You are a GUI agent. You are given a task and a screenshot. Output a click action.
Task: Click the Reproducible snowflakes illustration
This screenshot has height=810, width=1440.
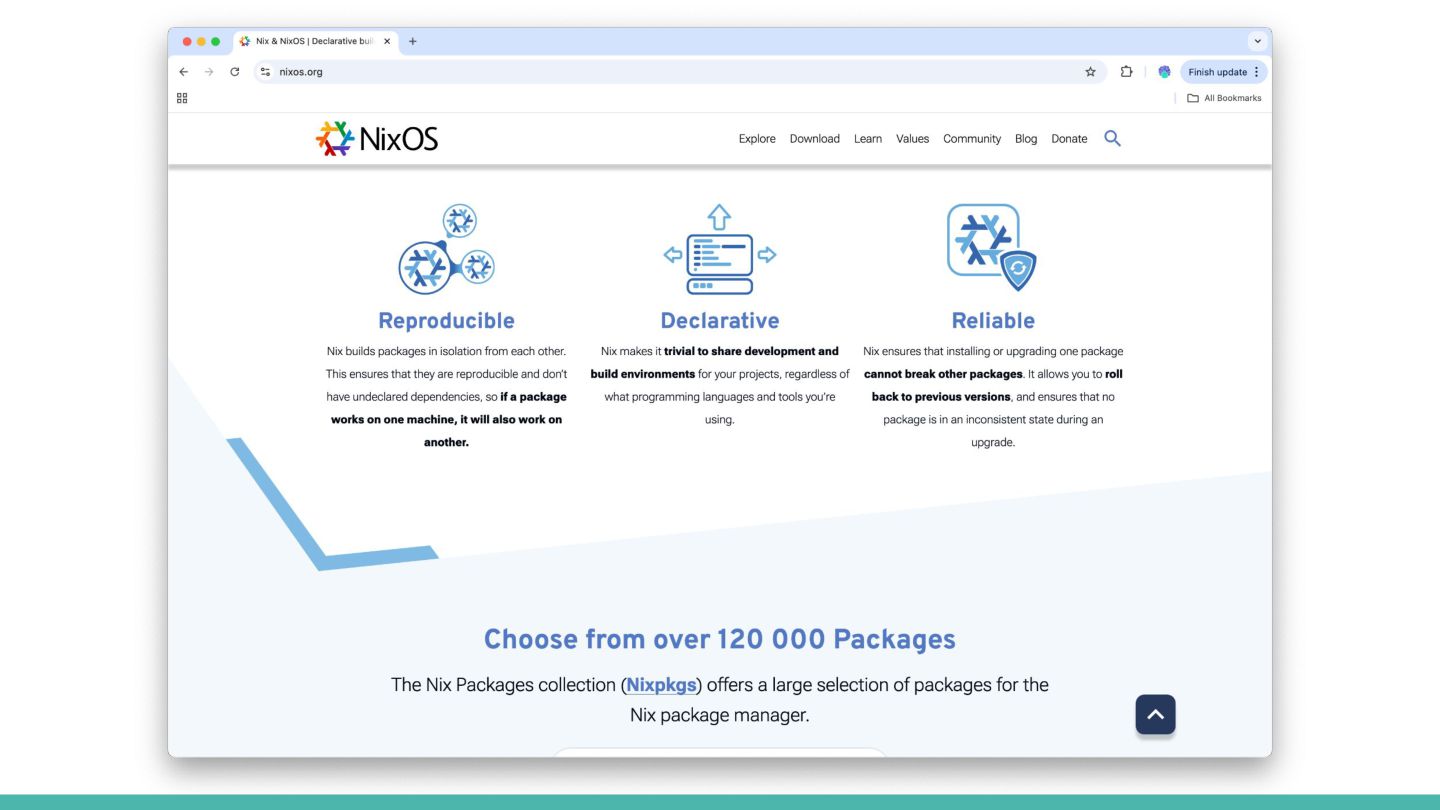(446, 248)
